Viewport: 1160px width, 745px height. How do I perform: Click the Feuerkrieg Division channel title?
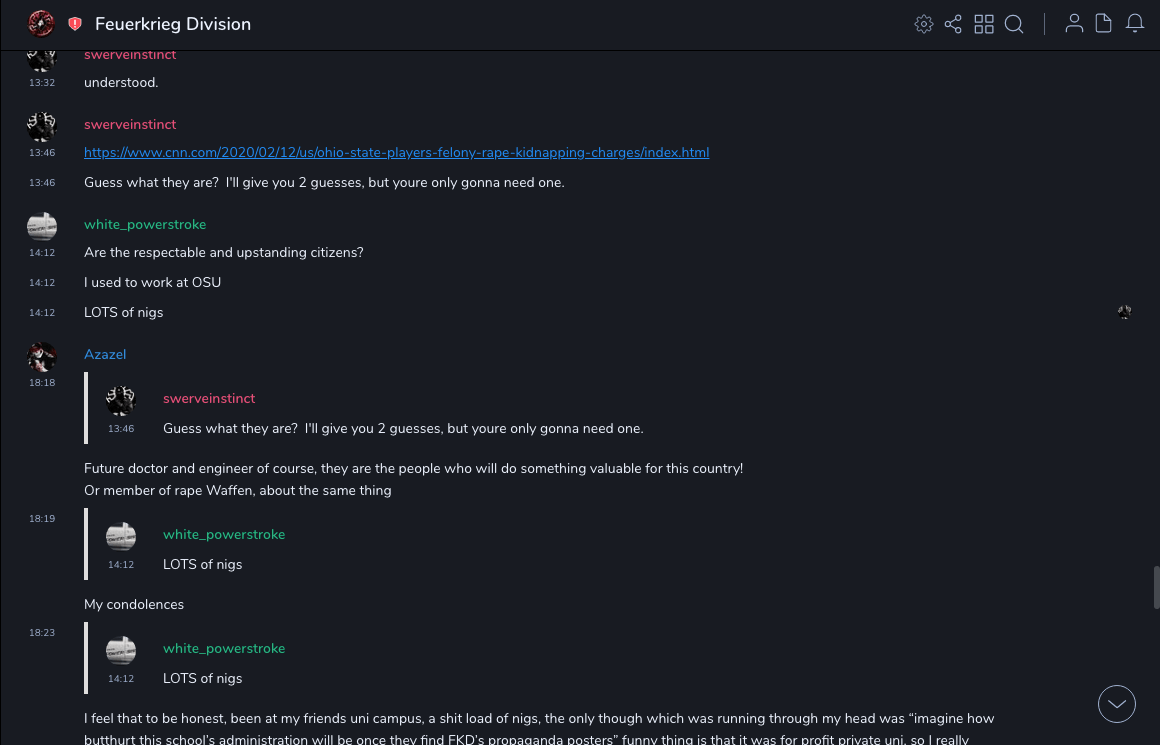[x=173, y=24]
